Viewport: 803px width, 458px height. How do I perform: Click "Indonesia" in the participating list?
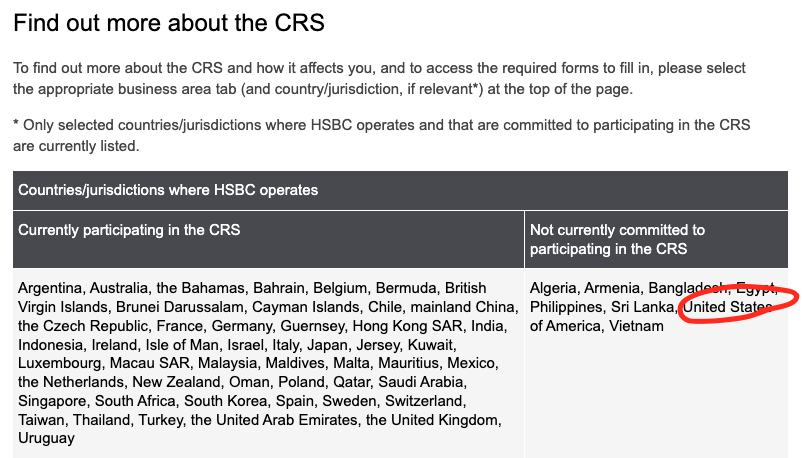pos(52,344)
